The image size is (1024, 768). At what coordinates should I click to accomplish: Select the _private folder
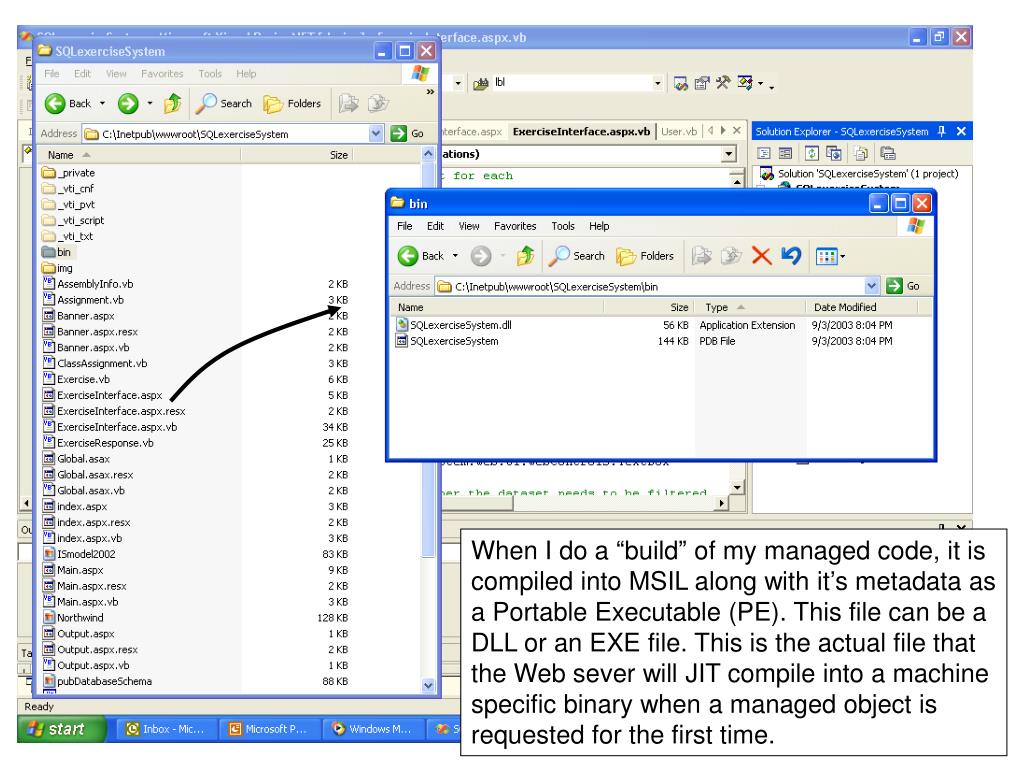pos(69,172)
